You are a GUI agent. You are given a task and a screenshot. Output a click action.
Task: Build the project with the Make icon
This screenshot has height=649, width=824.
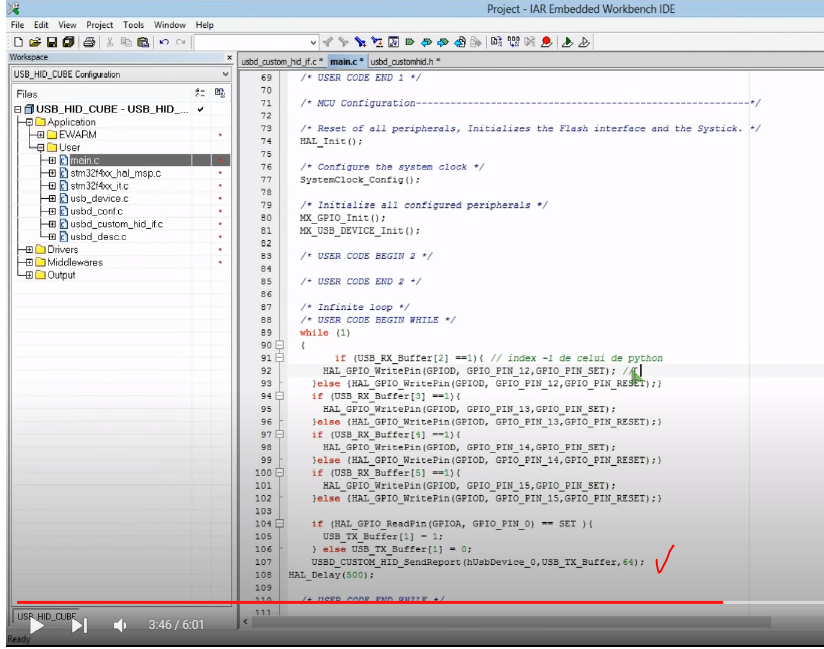tap(513, 42)
